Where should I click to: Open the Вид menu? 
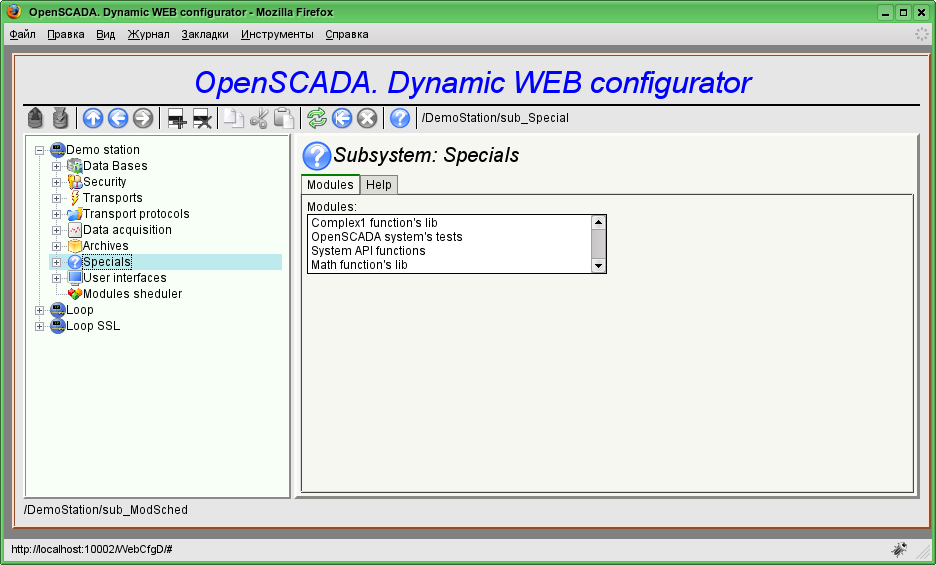coord(106,35)
